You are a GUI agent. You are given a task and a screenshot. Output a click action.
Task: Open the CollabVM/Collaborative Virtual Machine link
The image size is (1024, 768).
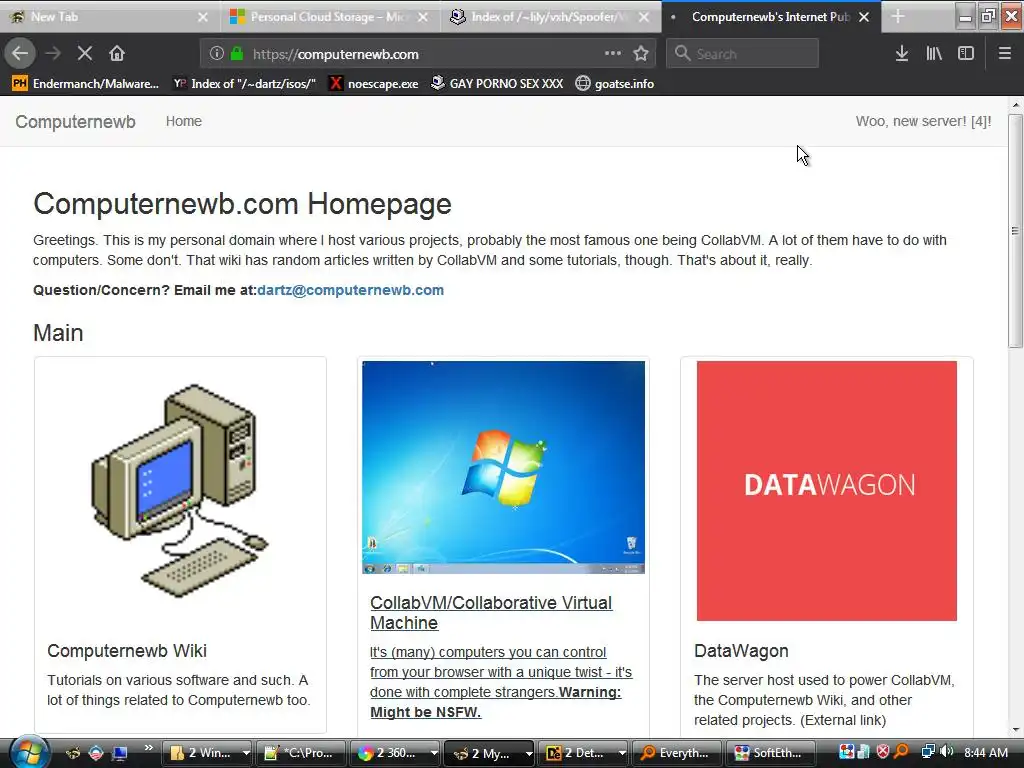pyautogui.click(x=491, y=613)
